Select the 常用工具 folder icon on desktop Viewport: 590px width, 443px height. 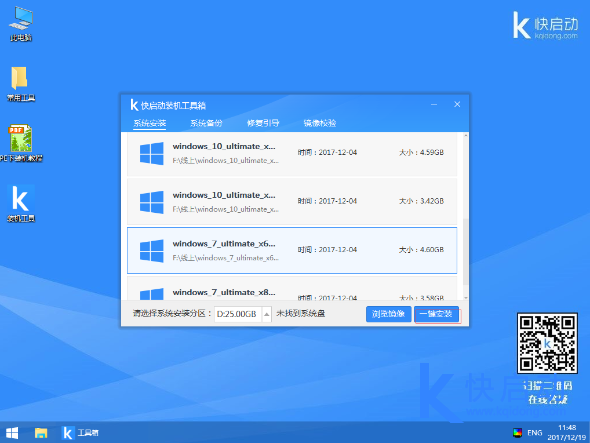click(21, 84)
